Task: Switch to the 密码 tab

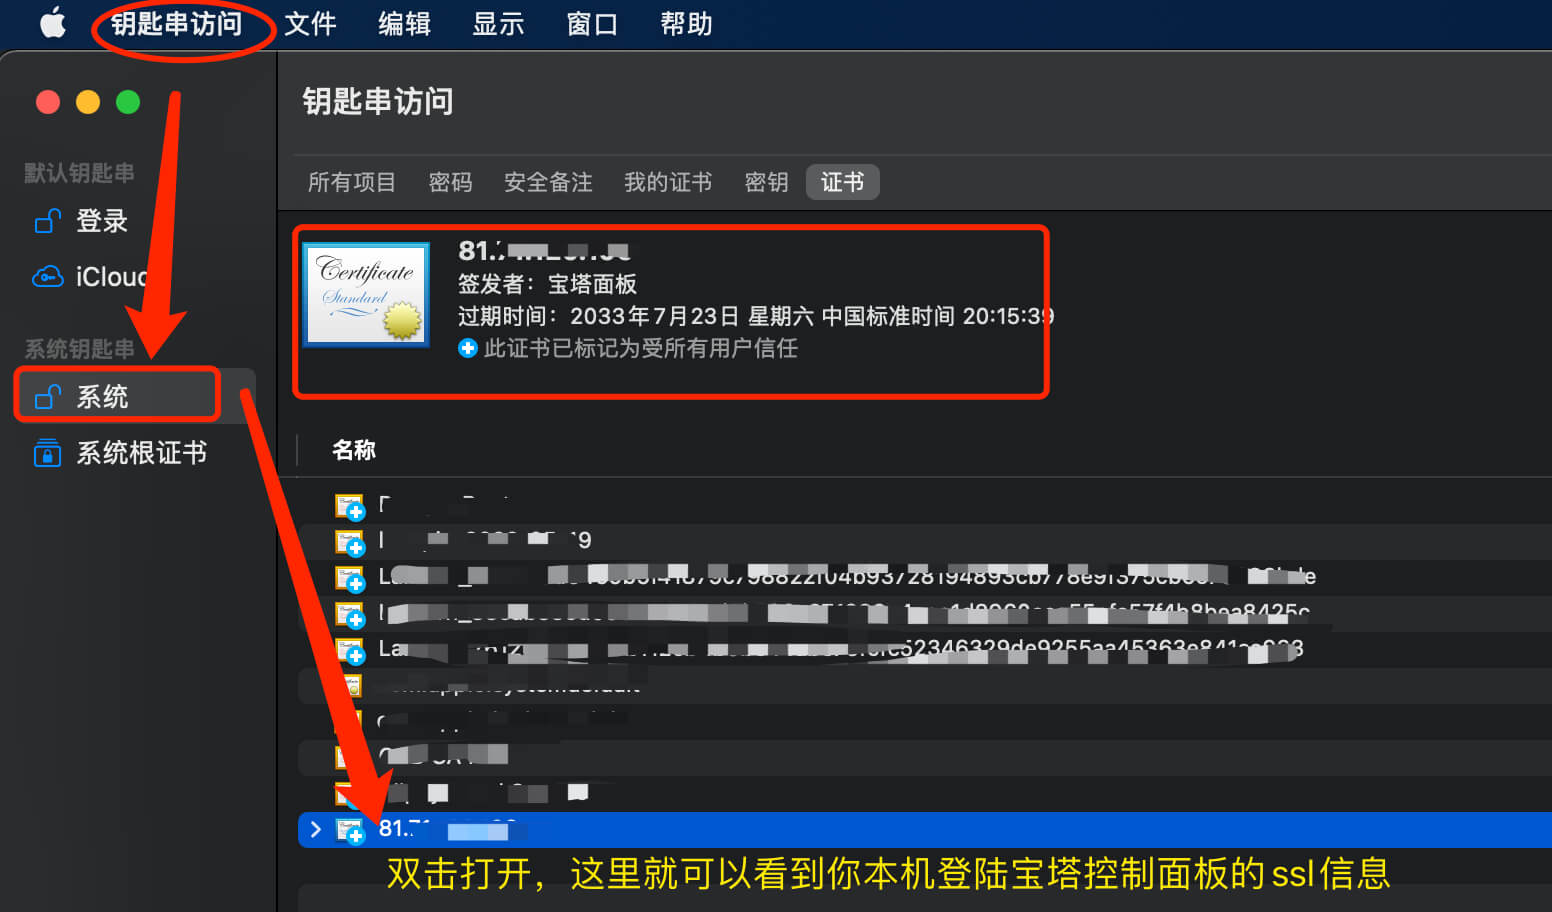Action: click(x=450, y=182)
